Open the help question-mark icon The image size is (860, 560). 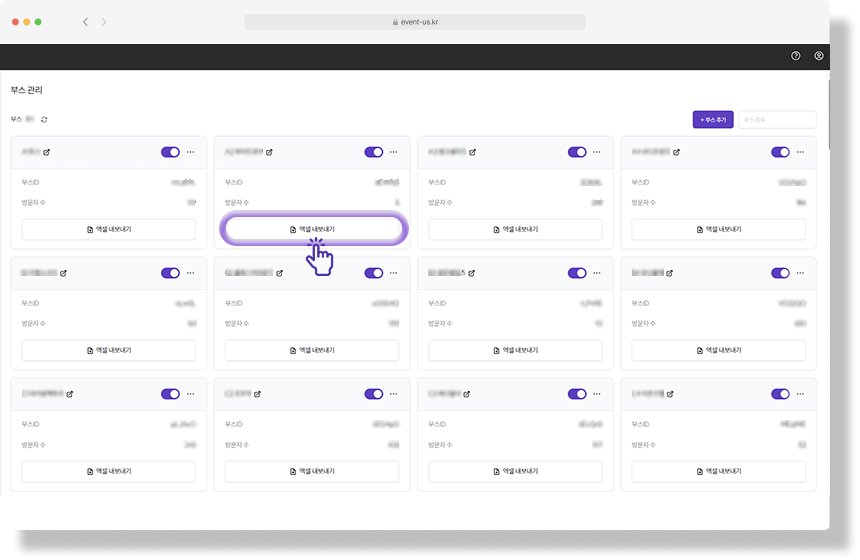(795, 56)
